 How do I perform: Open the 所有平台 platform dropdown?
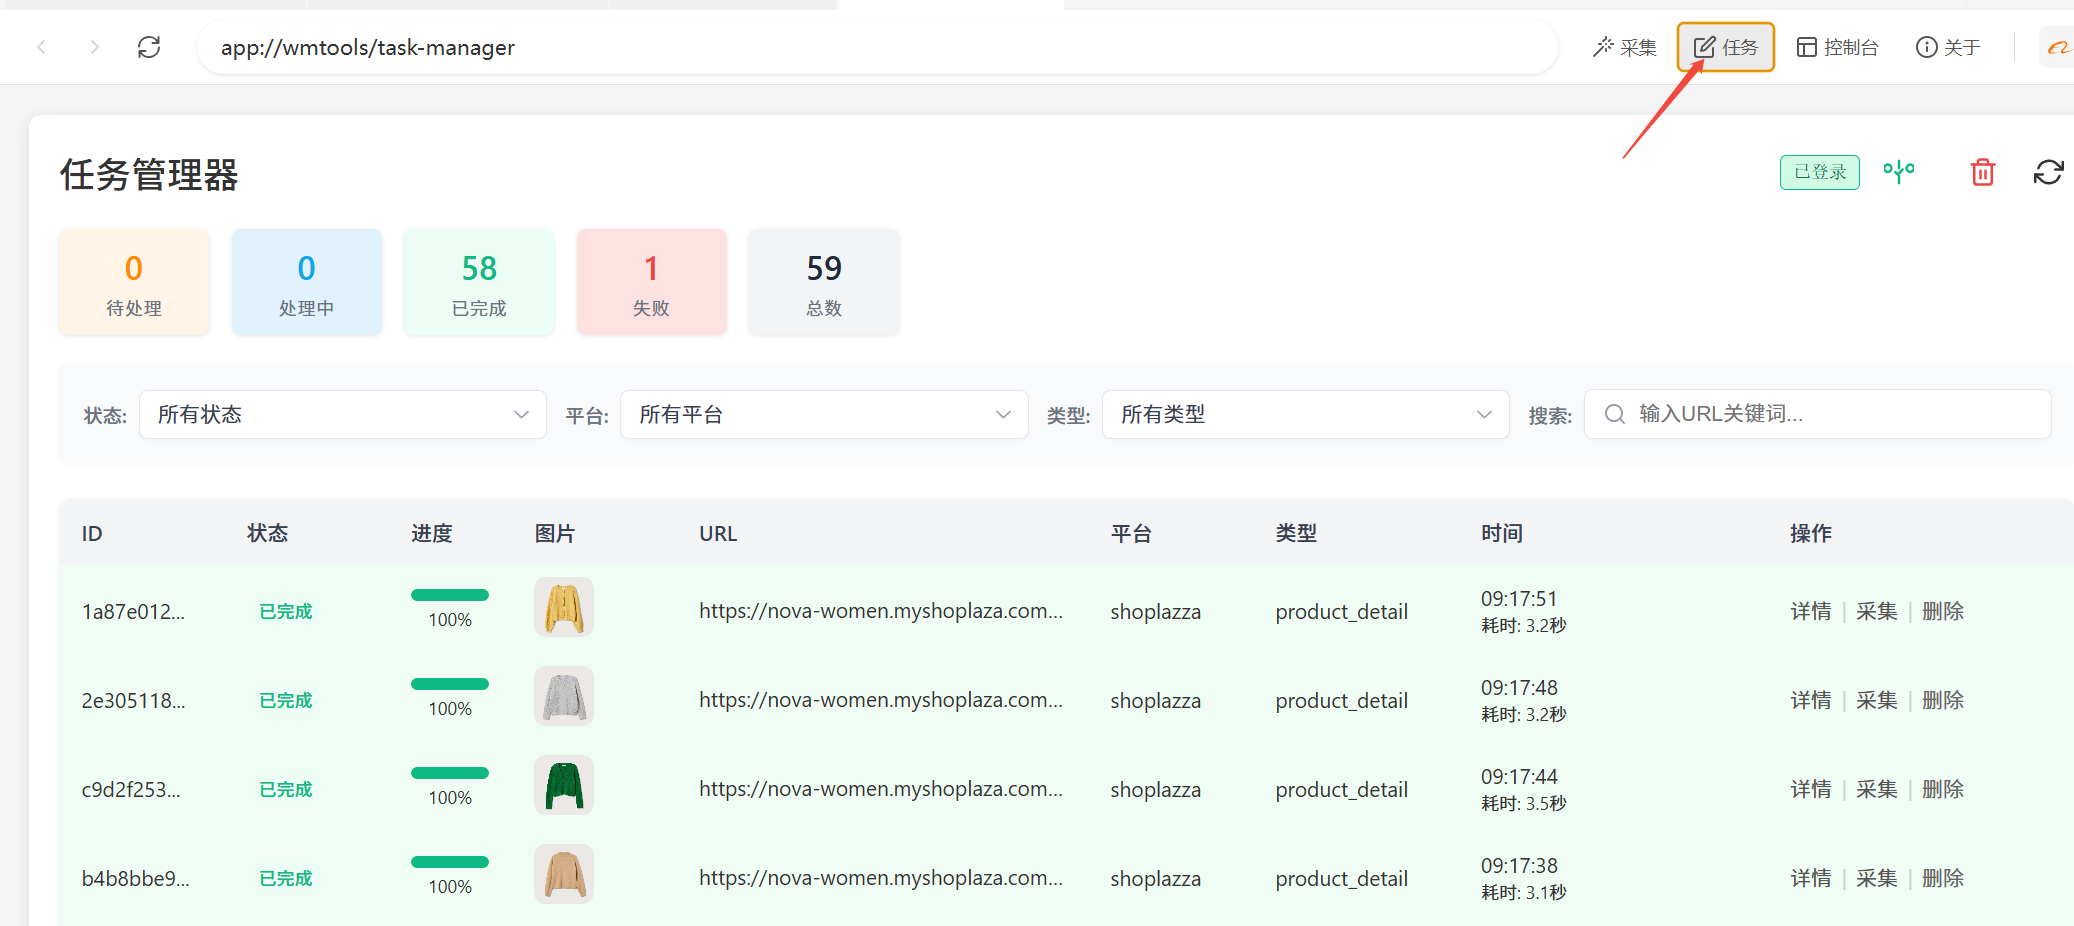pyautogui.click(x=824, y=414)
